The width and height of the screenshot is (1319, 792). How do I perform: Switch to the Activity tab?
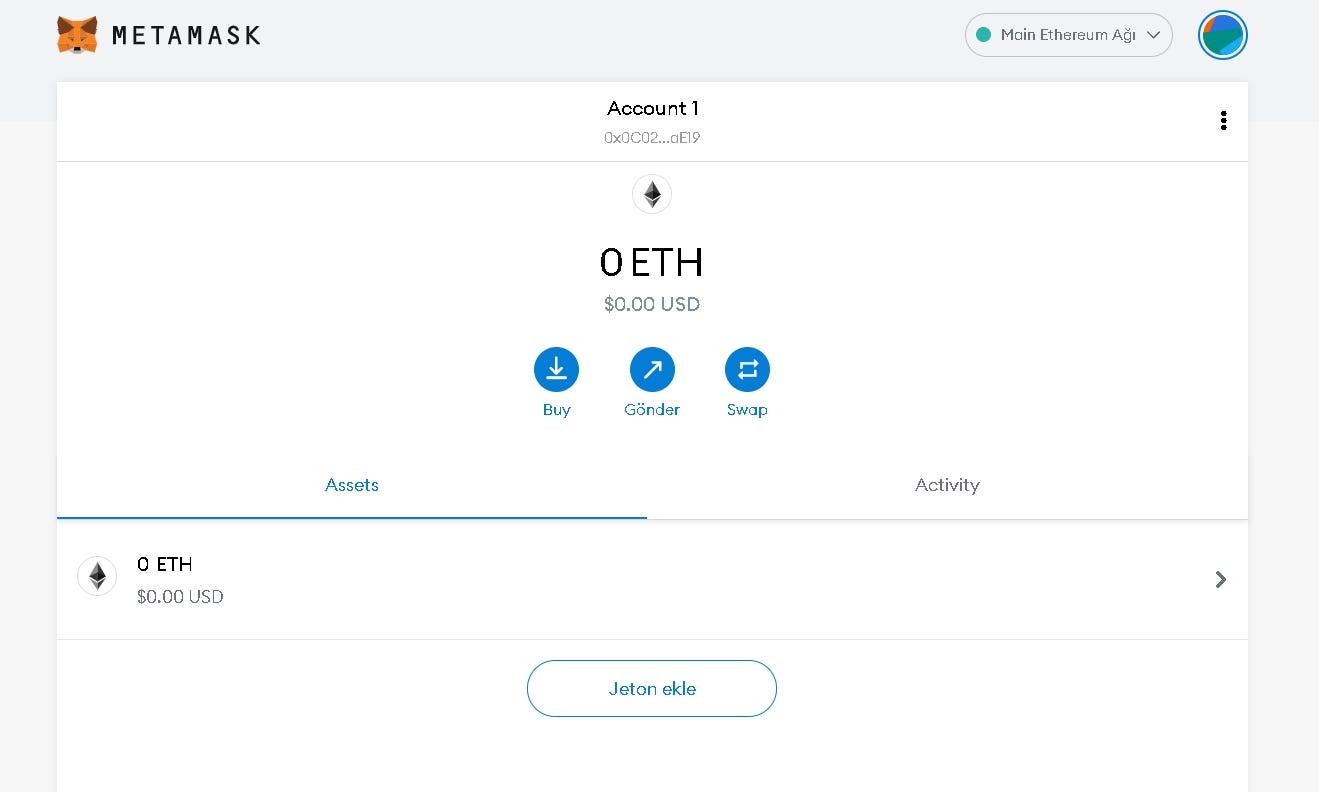point(947,485)
